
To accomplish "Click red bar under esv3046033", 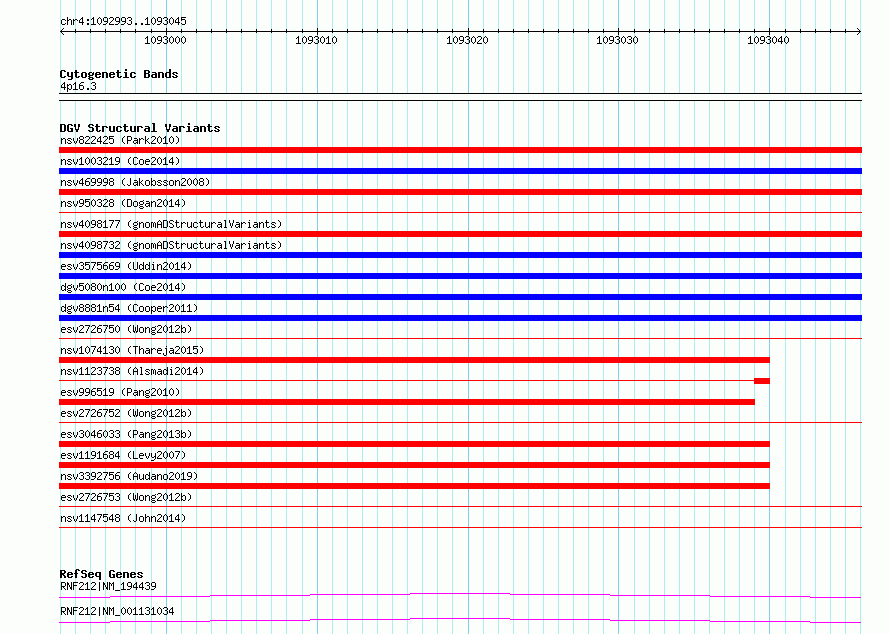I will click(x=414, y=444).
